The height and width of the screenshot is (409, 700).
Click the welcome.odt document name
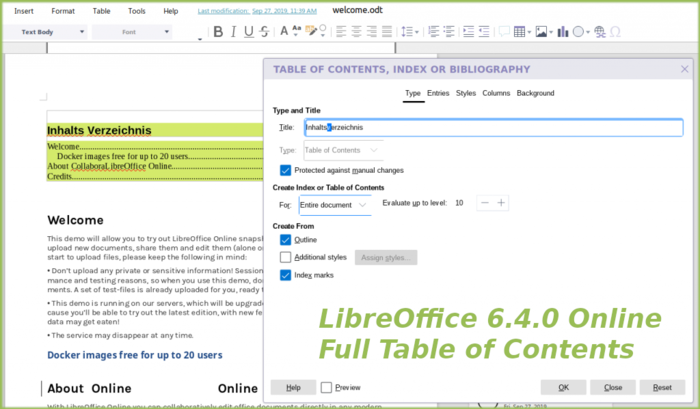coord(358,10)
